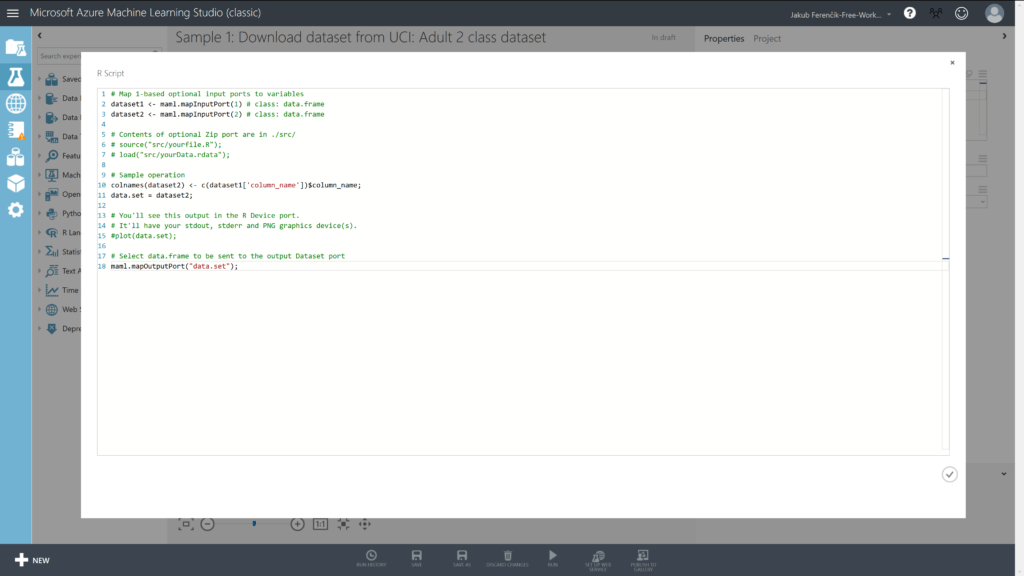
Task: Click the NEW button
Action: 31,560
